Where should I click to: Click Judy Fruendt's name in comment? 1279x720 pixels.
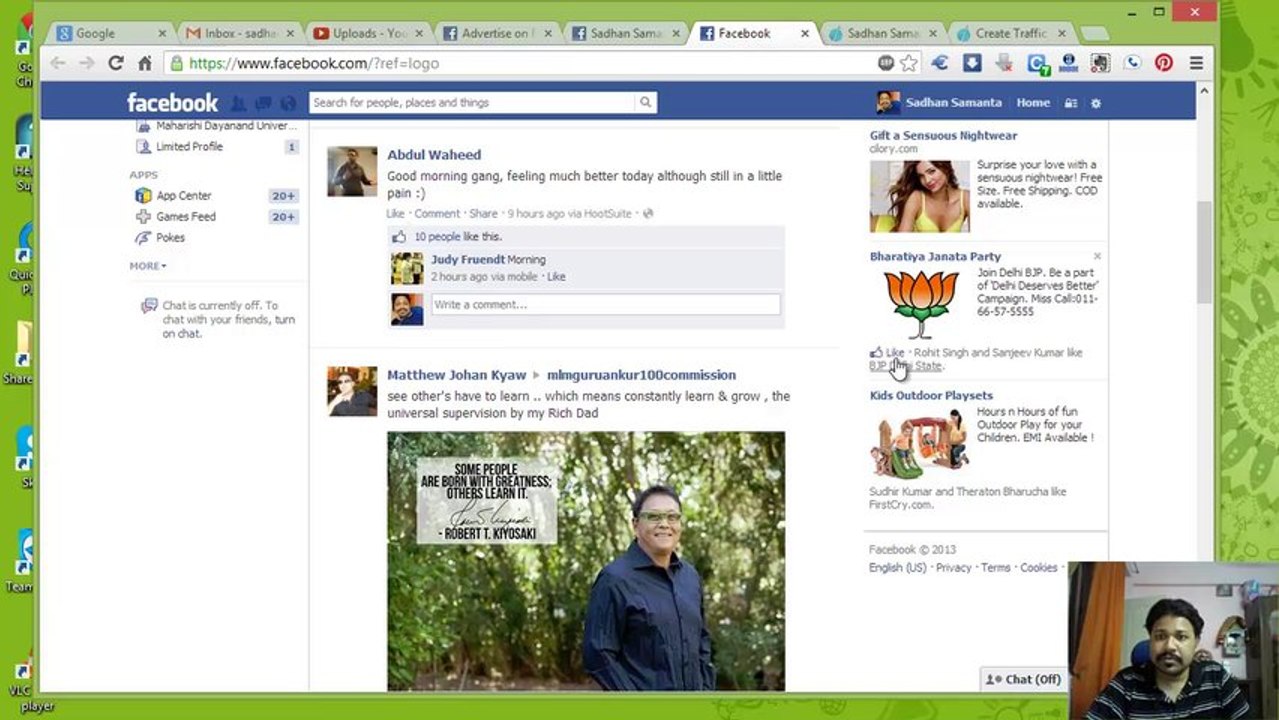pyautogui.click(x=468, y=260)
